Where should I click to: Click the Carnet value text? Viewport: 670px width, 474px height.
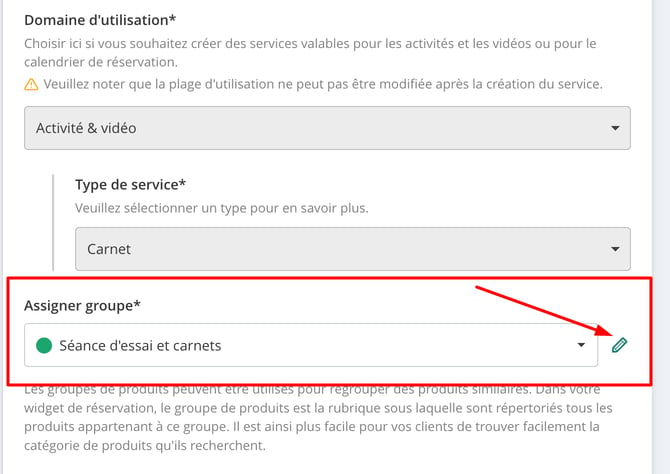coord(109,249)
